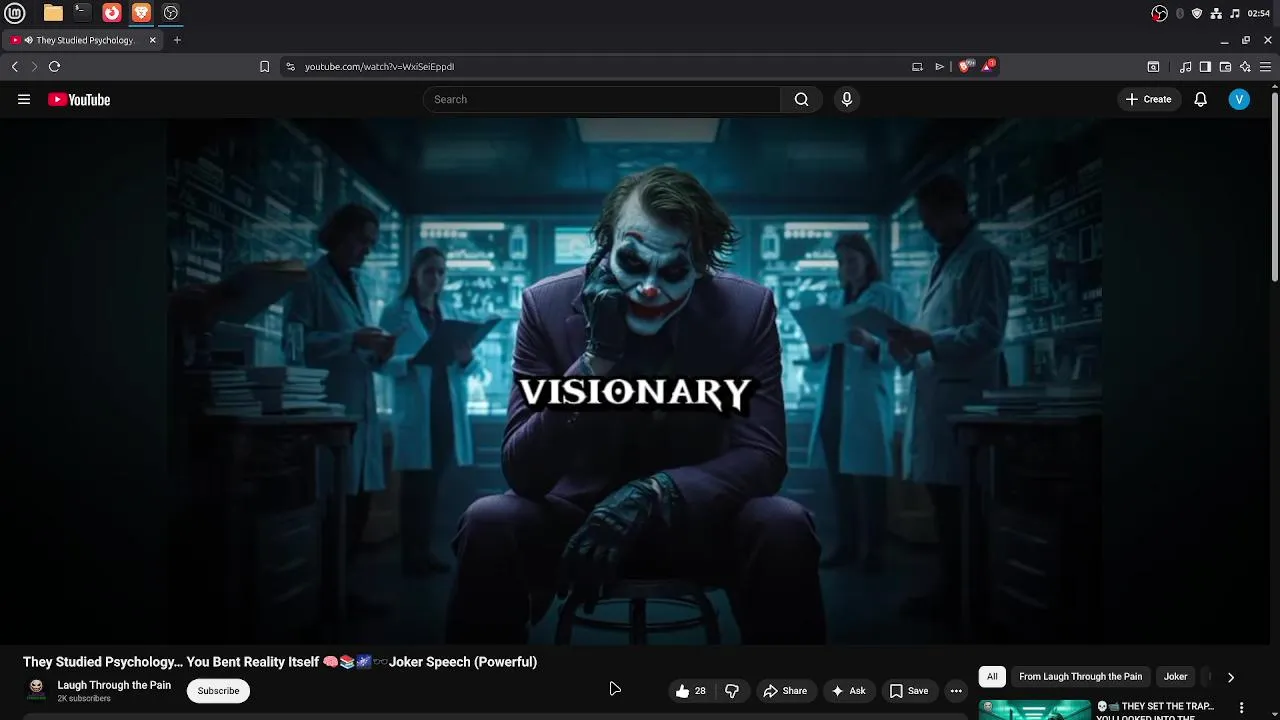Share this video
This screenshot has height=720, width=1280.
click(x=785, y=691)
